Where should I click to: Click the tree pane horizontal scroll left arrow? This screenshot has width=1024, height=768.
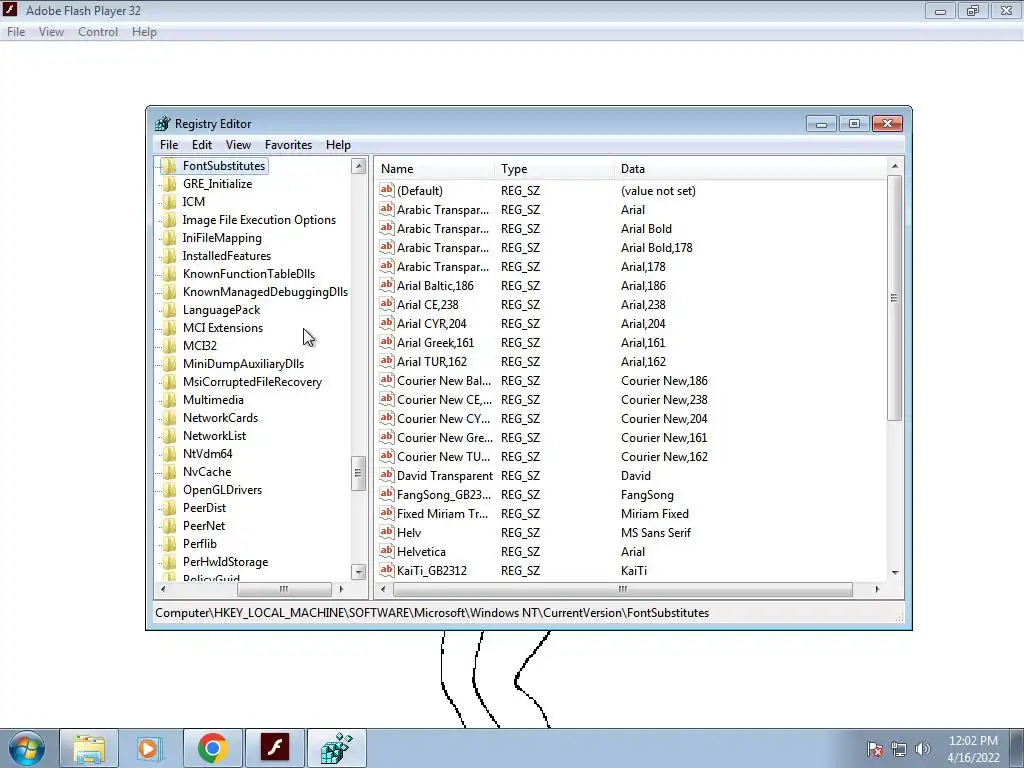[x=163, y=589]
